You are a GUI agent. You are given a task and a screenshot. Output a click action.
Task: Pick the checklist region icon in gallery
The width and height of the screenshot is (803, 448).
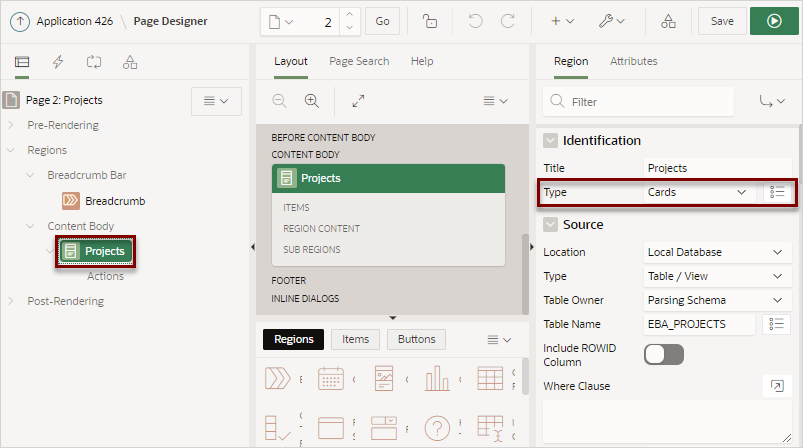click(x=278, y=428)
